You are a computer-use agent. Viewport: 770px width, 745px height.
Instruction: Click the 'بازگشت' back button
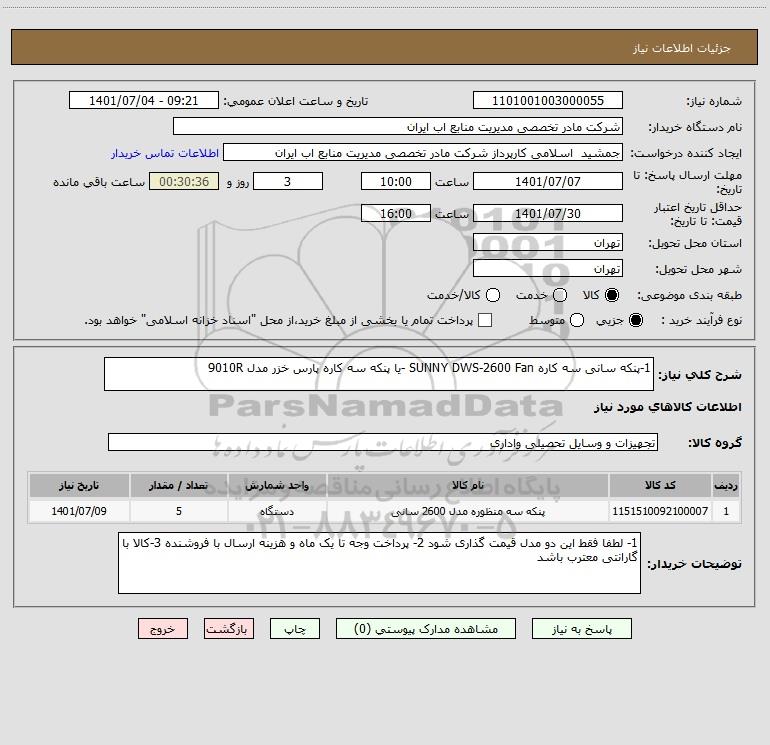click(x=229, y=629)
